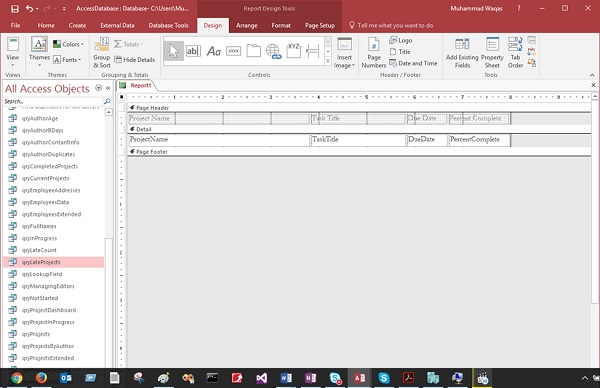The height and width of the screenshot is (388, 600).
Task: Click the Title header button
Action: (x=400, y=52)
